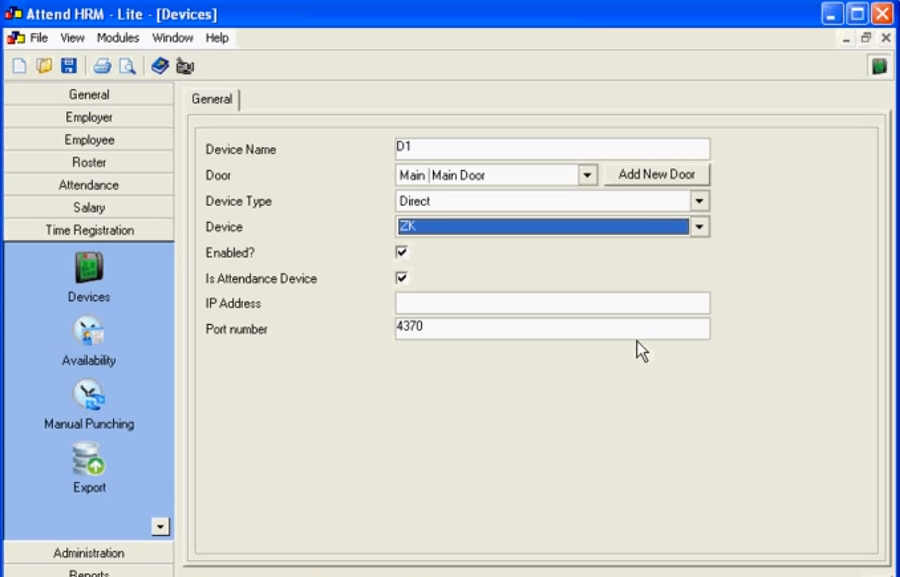The image size is (900, 577).
Task: Open the Salary sidebar section
Action: (89, 207)
